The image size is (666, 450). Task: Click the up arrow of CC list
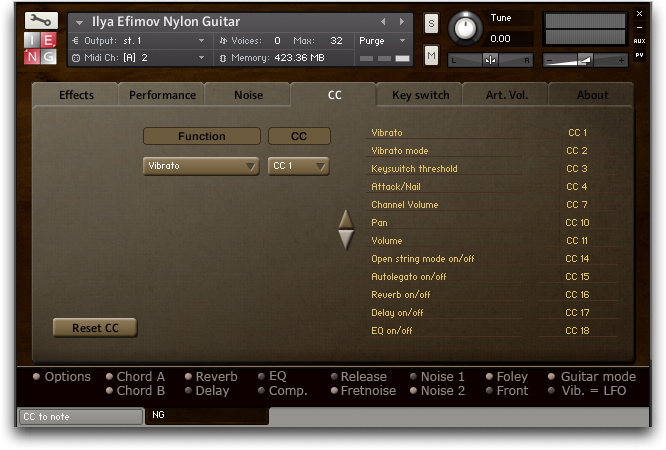click(x=346, y=219)
